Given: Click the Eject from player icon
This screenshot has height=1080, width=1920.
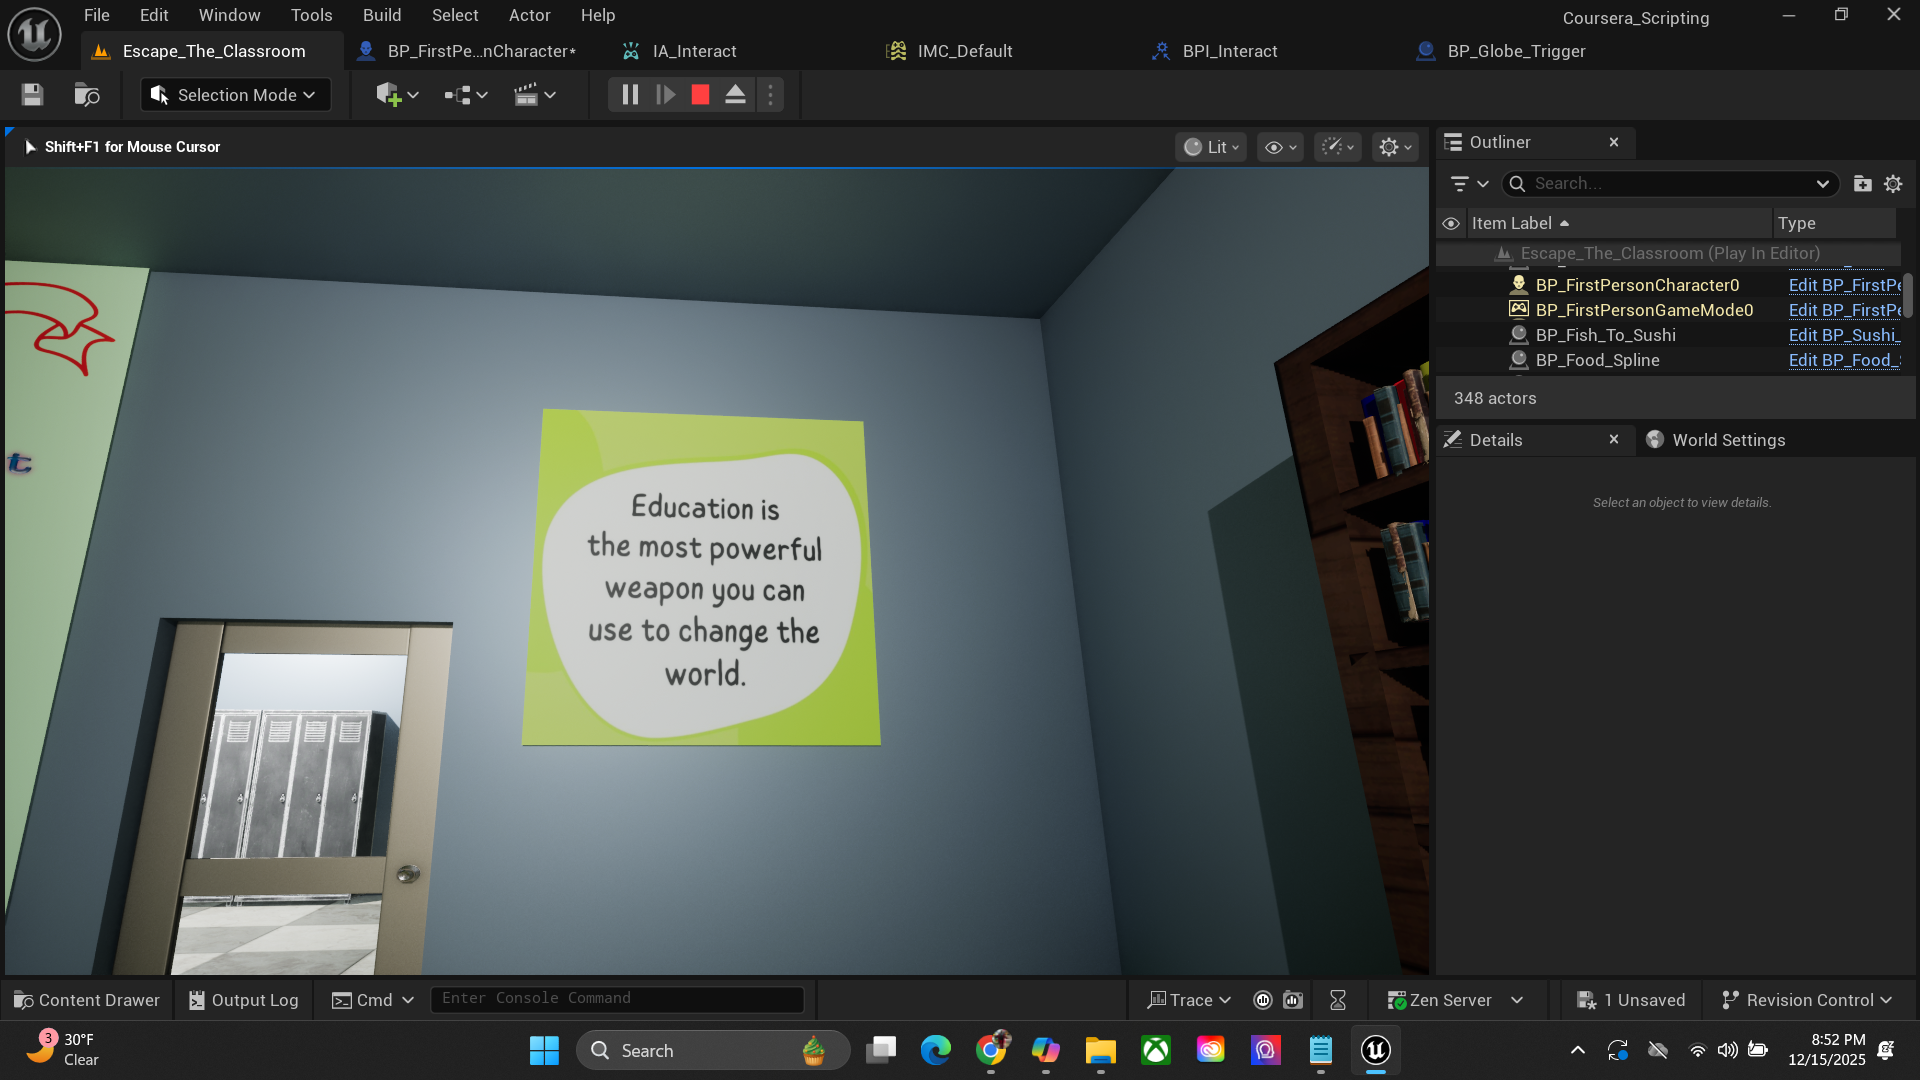Looking at the screenshot, I should click(x=735, y=95).
